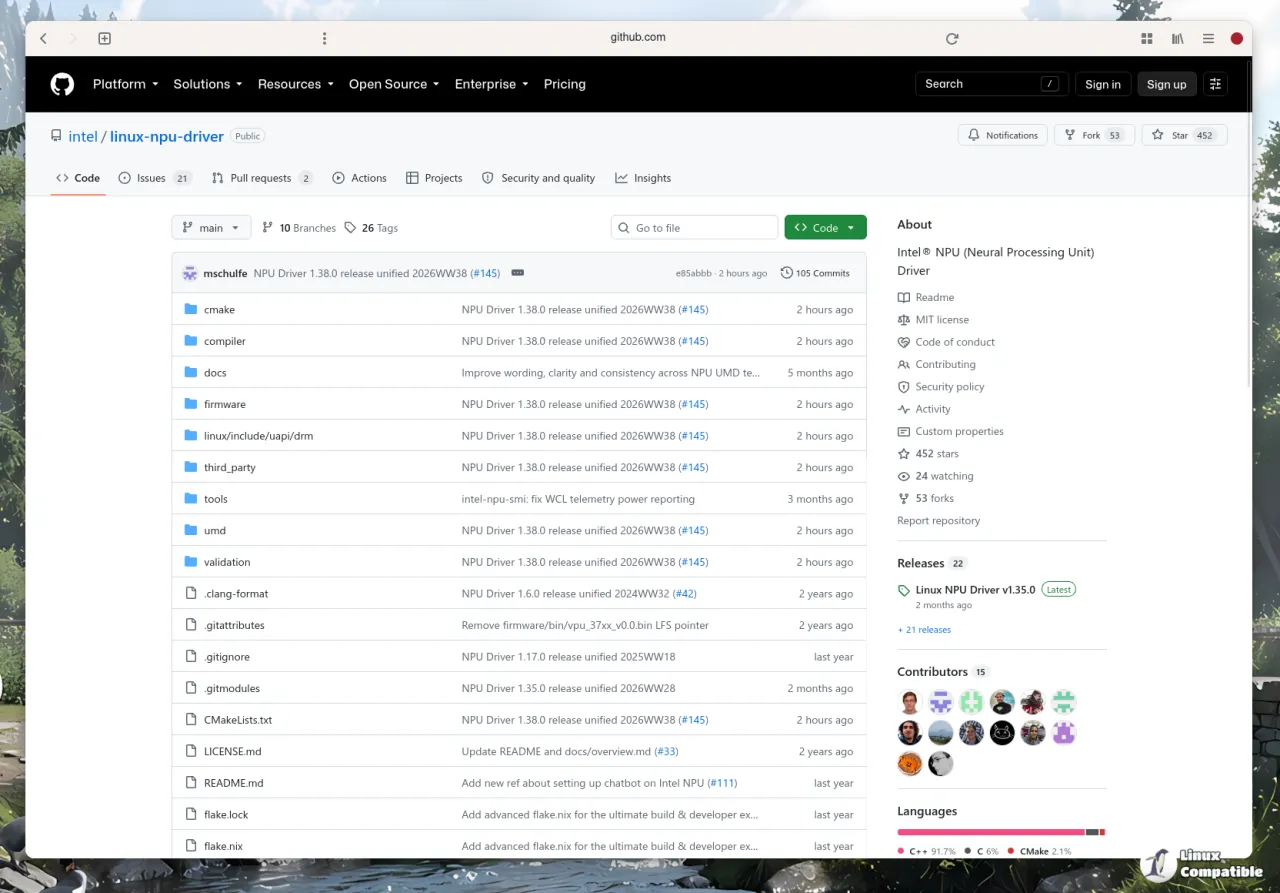
Task: Click the book icon next to Readme
Action: [904, 297]
